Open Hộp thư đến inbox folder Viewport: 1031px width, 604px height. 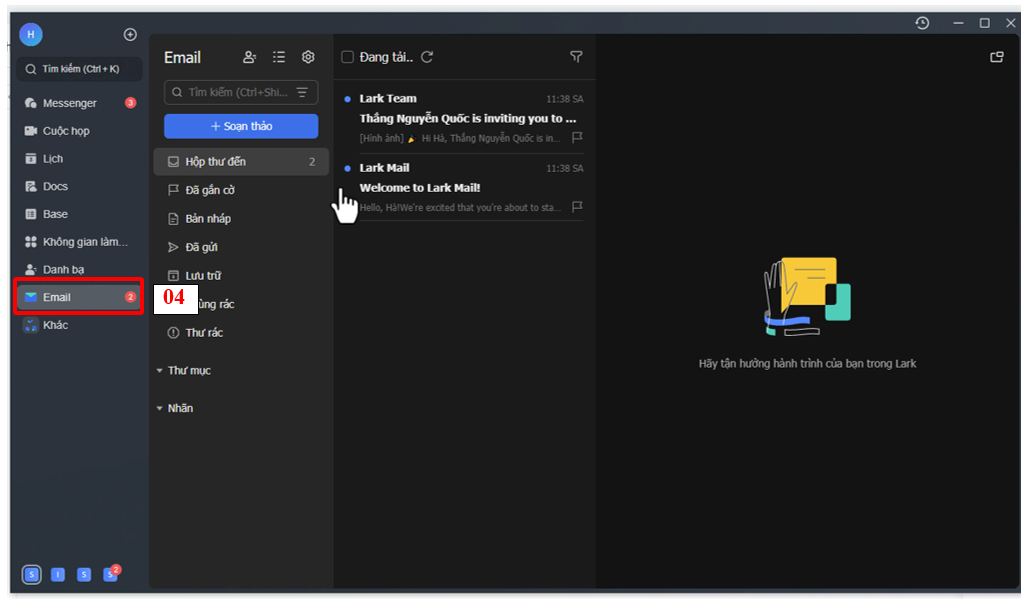pos(241,162)
